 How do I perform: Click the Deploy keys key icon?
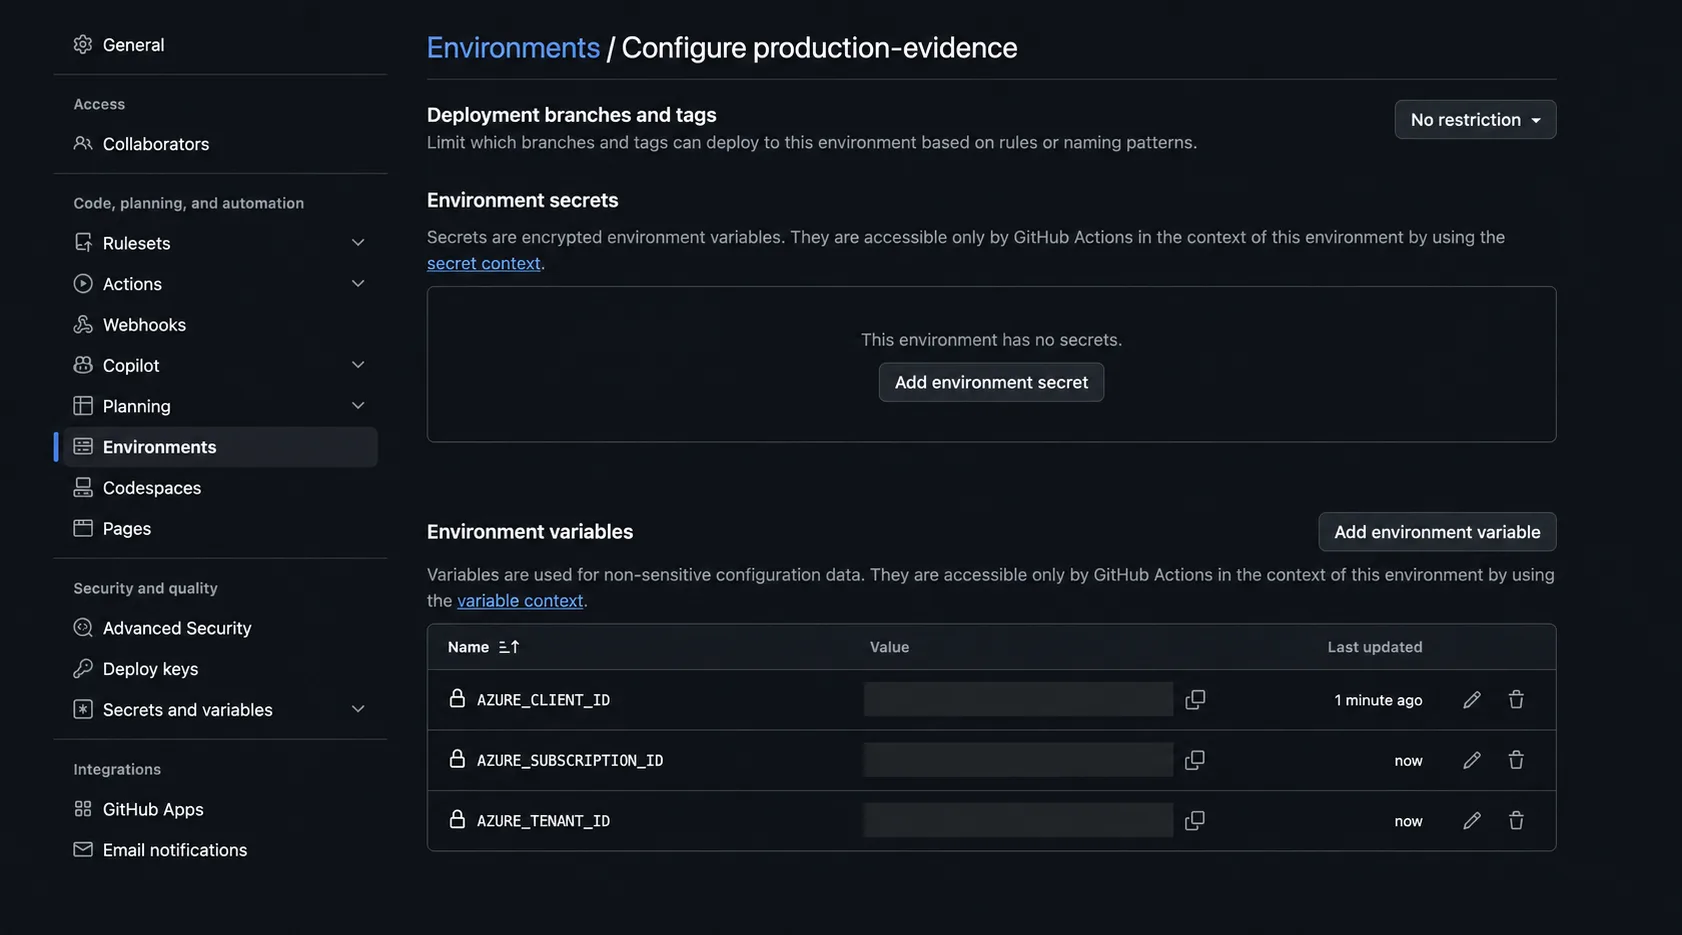pos(83,668)
